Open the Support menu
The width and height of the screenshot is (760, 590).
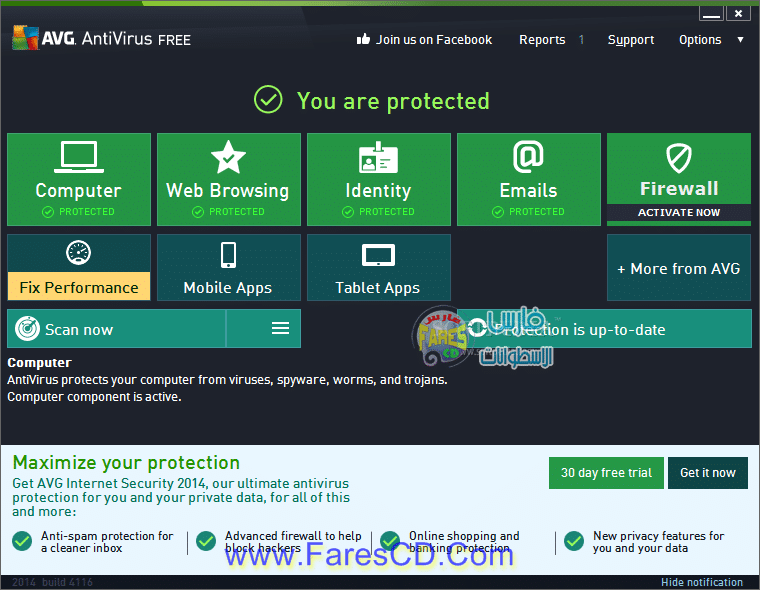pos(631,40)
